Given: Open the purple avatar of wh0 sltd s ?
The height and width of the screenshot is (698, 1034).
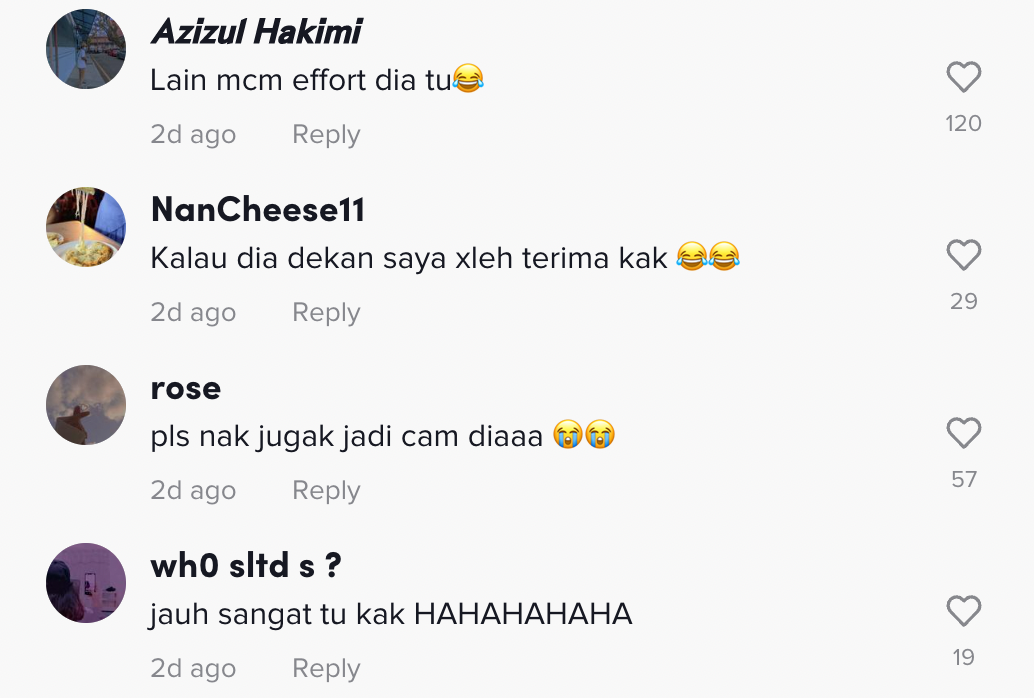Looking at the screenshot, I should click(86, 583).
